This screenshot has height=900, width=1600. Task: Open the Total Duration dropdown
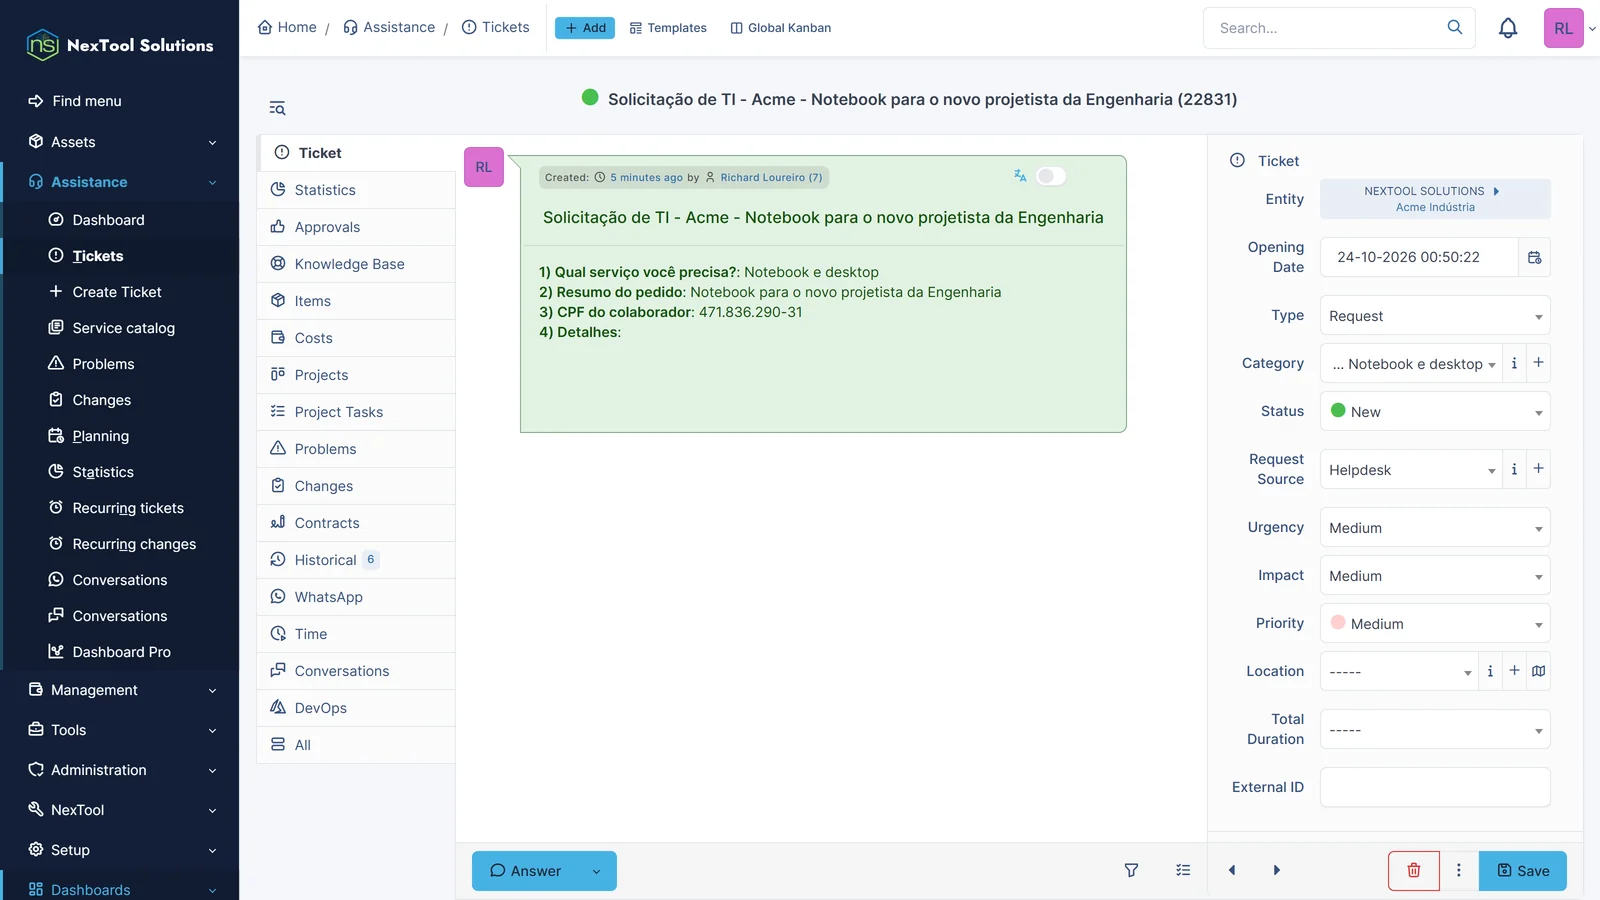tap(1435, 730)
